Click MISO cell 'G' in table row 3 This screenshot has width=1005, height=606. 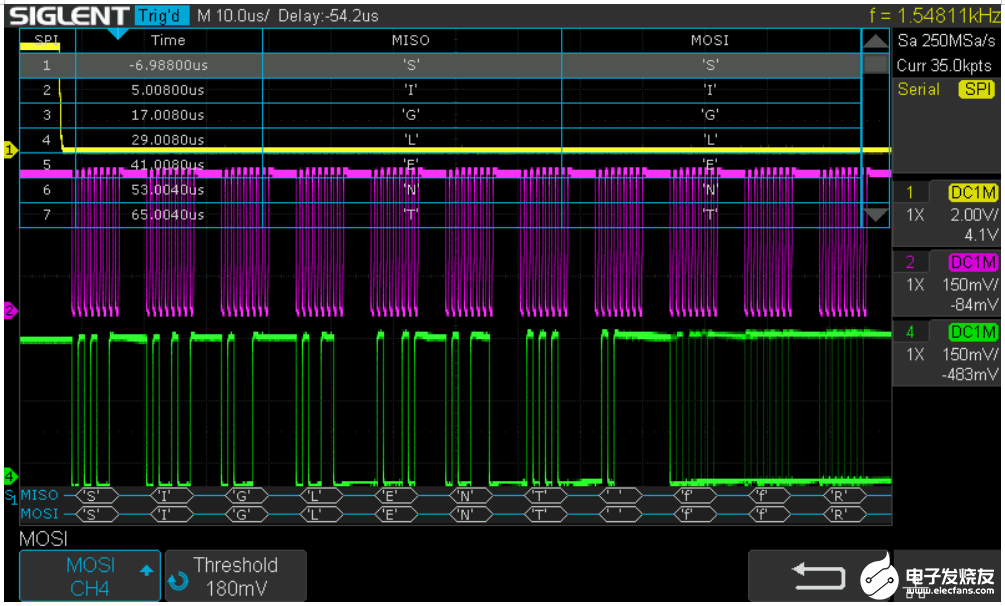click(411, 115)
